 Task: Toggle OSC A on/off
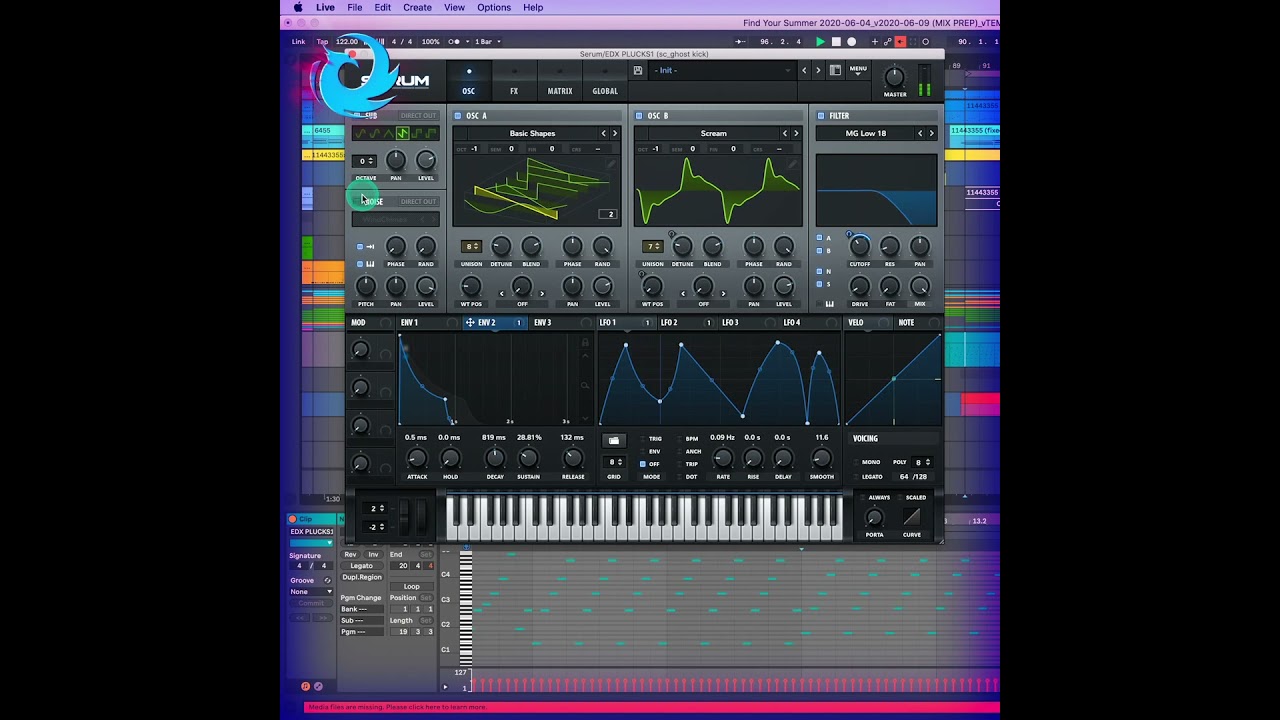click(x=458, y=116)
